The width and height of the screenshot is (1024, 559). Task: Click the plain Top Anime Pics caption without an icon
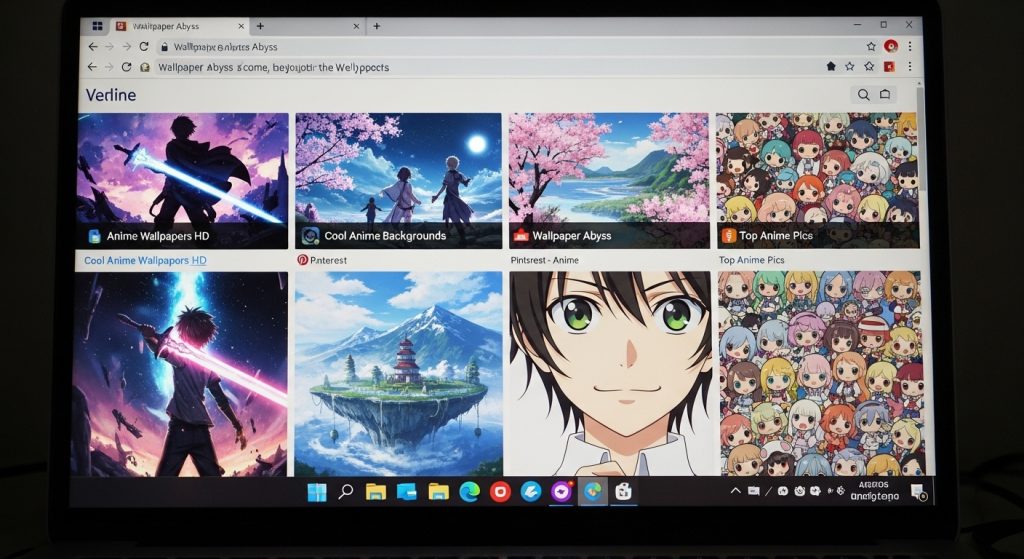click(752, 260)
